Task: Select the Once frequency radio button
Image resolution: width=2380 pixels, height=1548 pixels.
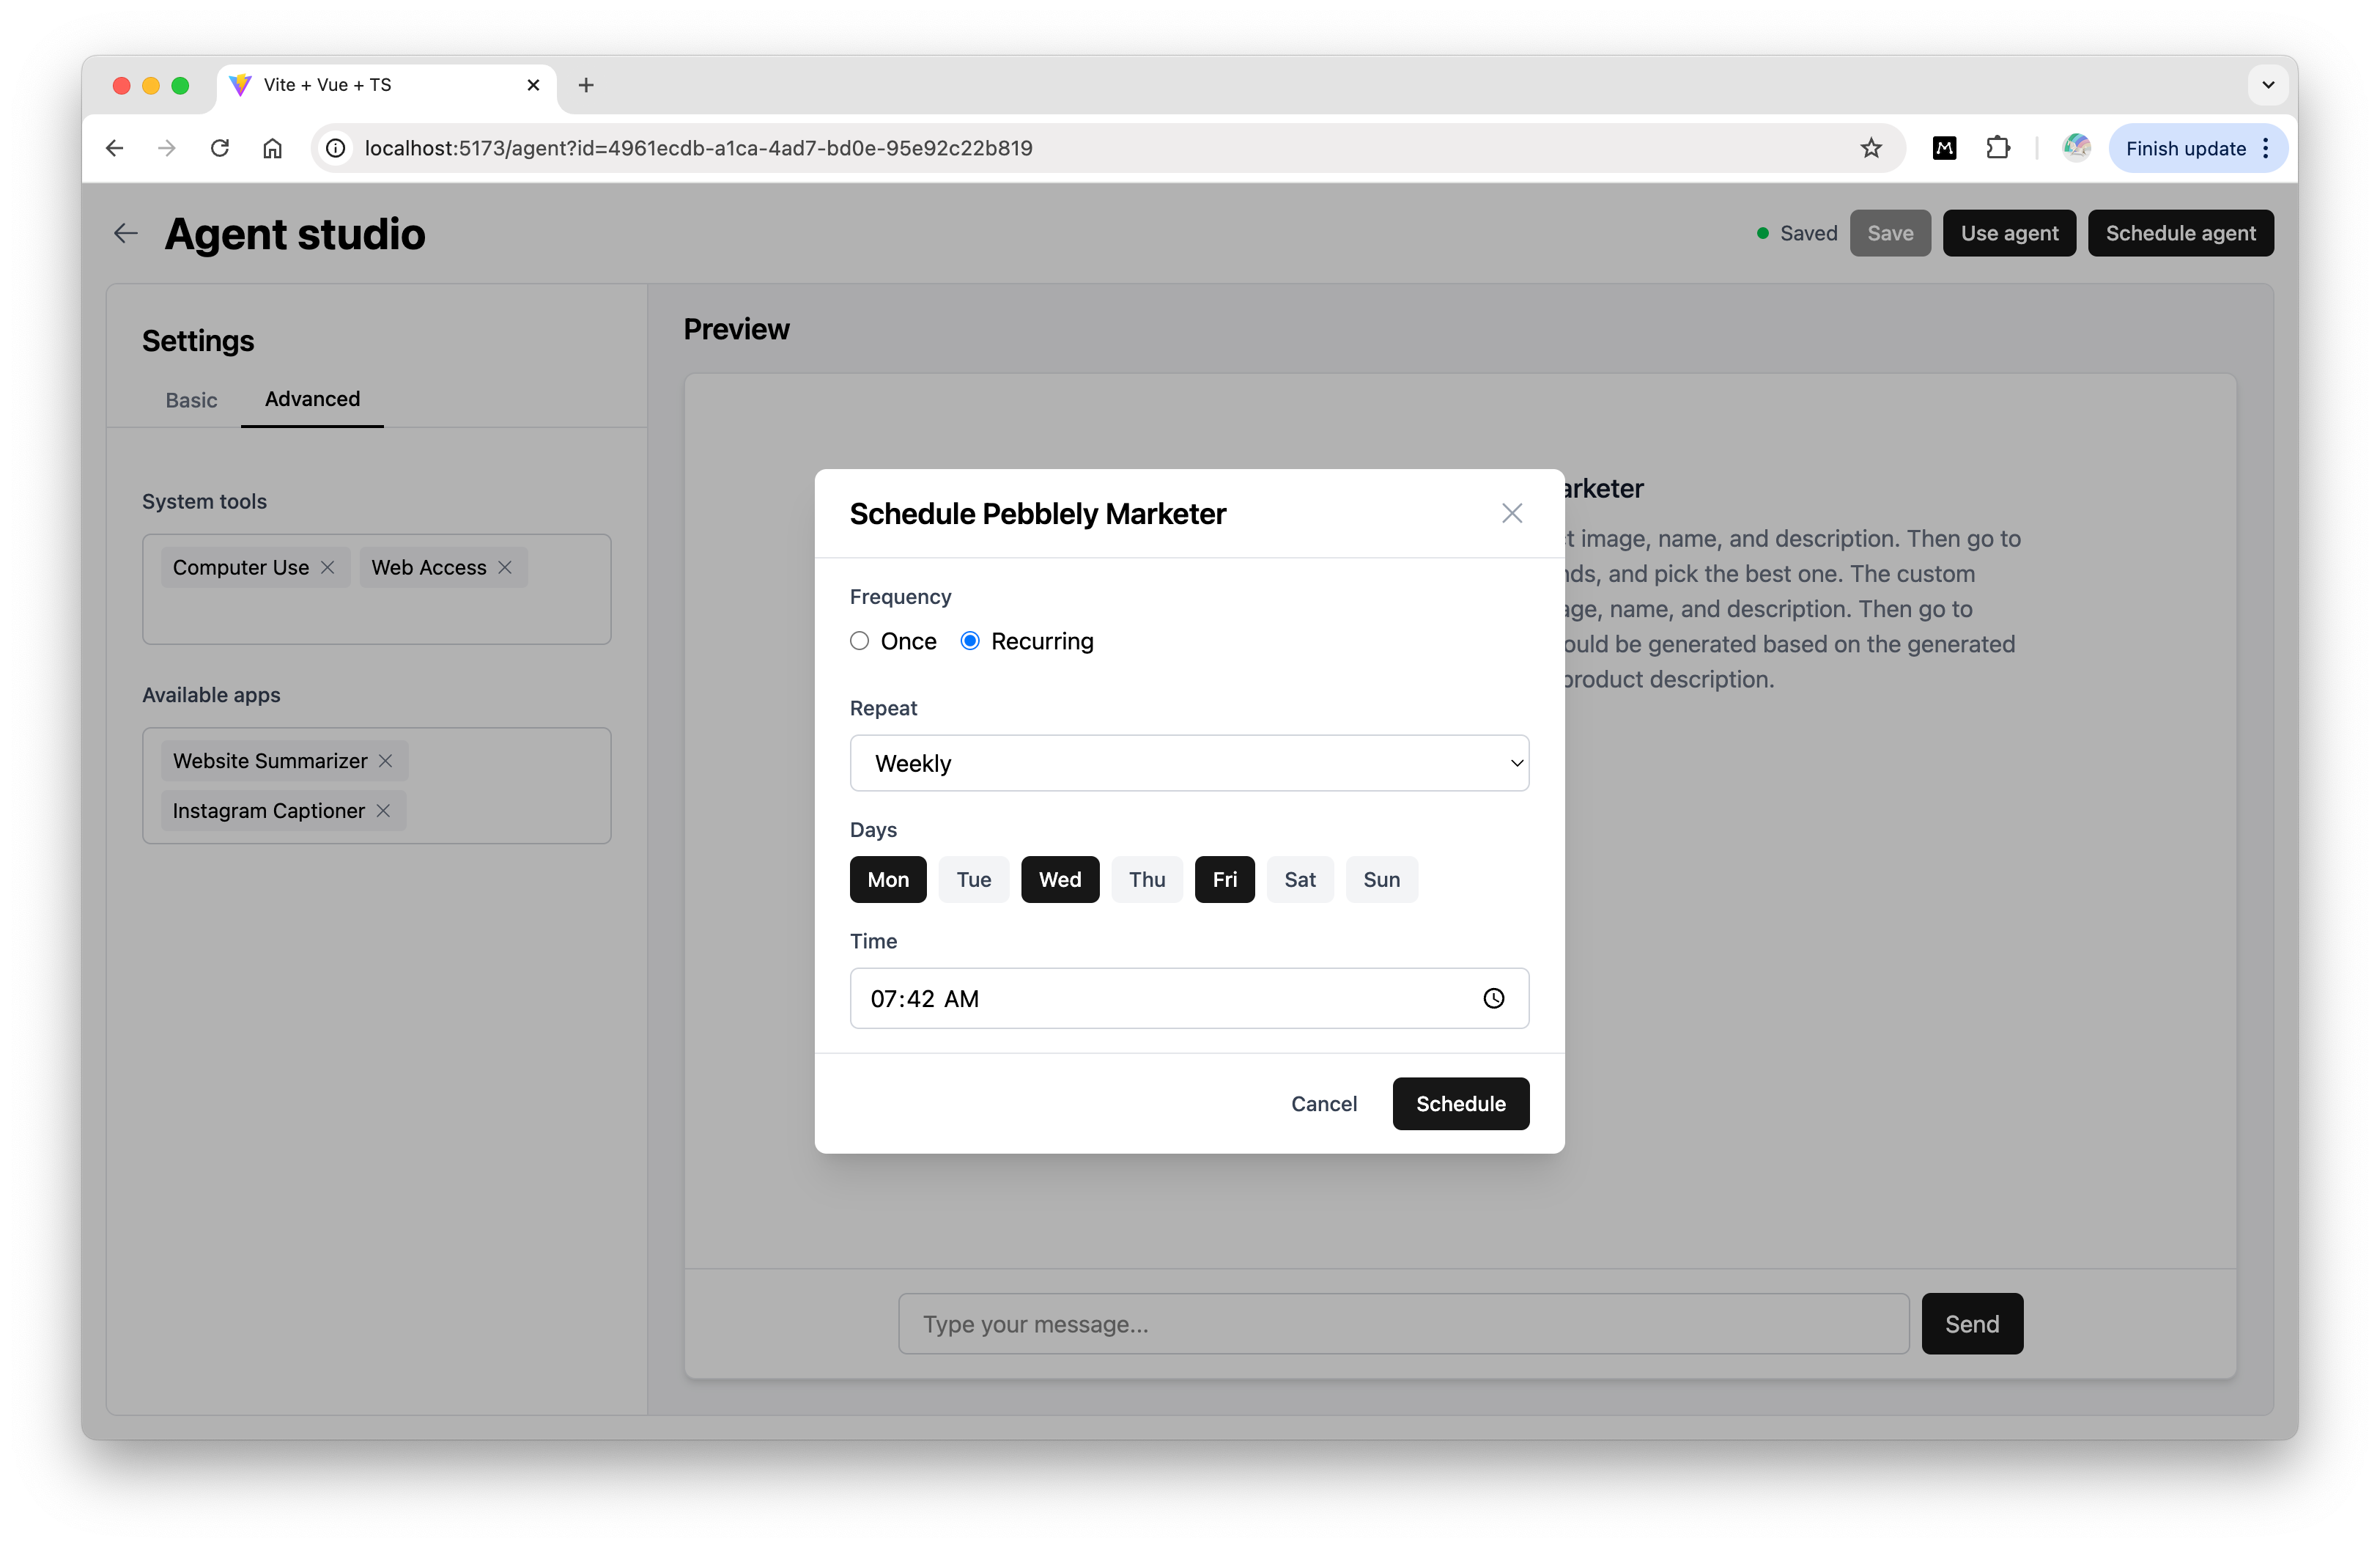Action: [x=859, y=641]
